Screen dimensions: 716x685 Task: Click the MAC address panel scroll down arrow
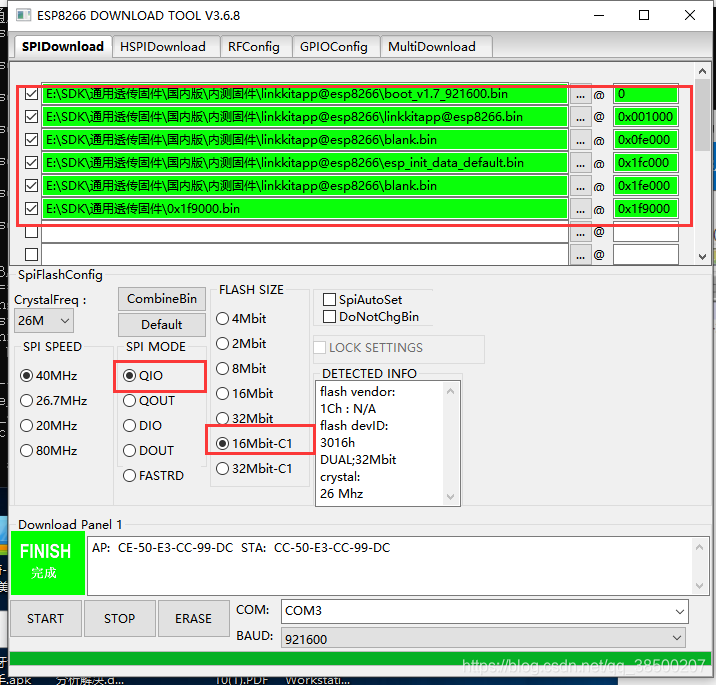(x=700, y=585)
